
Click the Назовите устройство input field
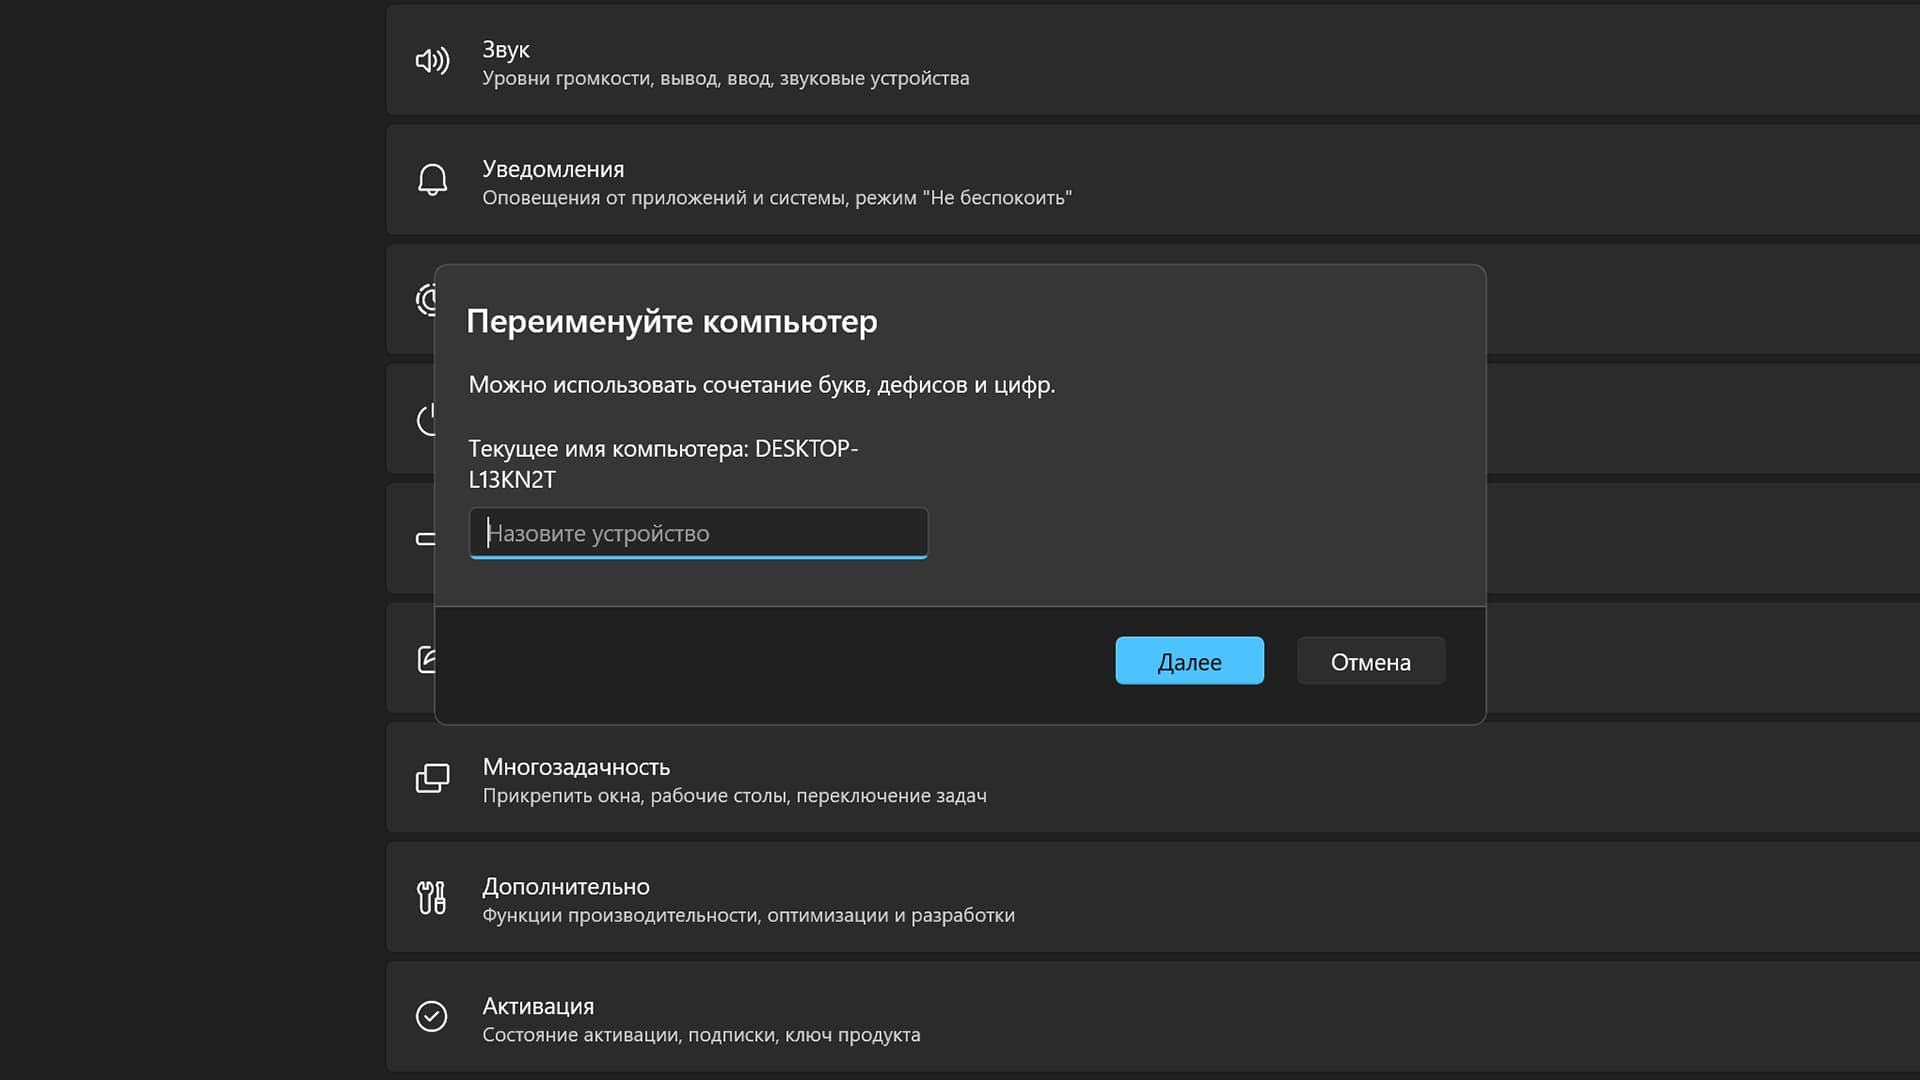(x=697, y=533)
